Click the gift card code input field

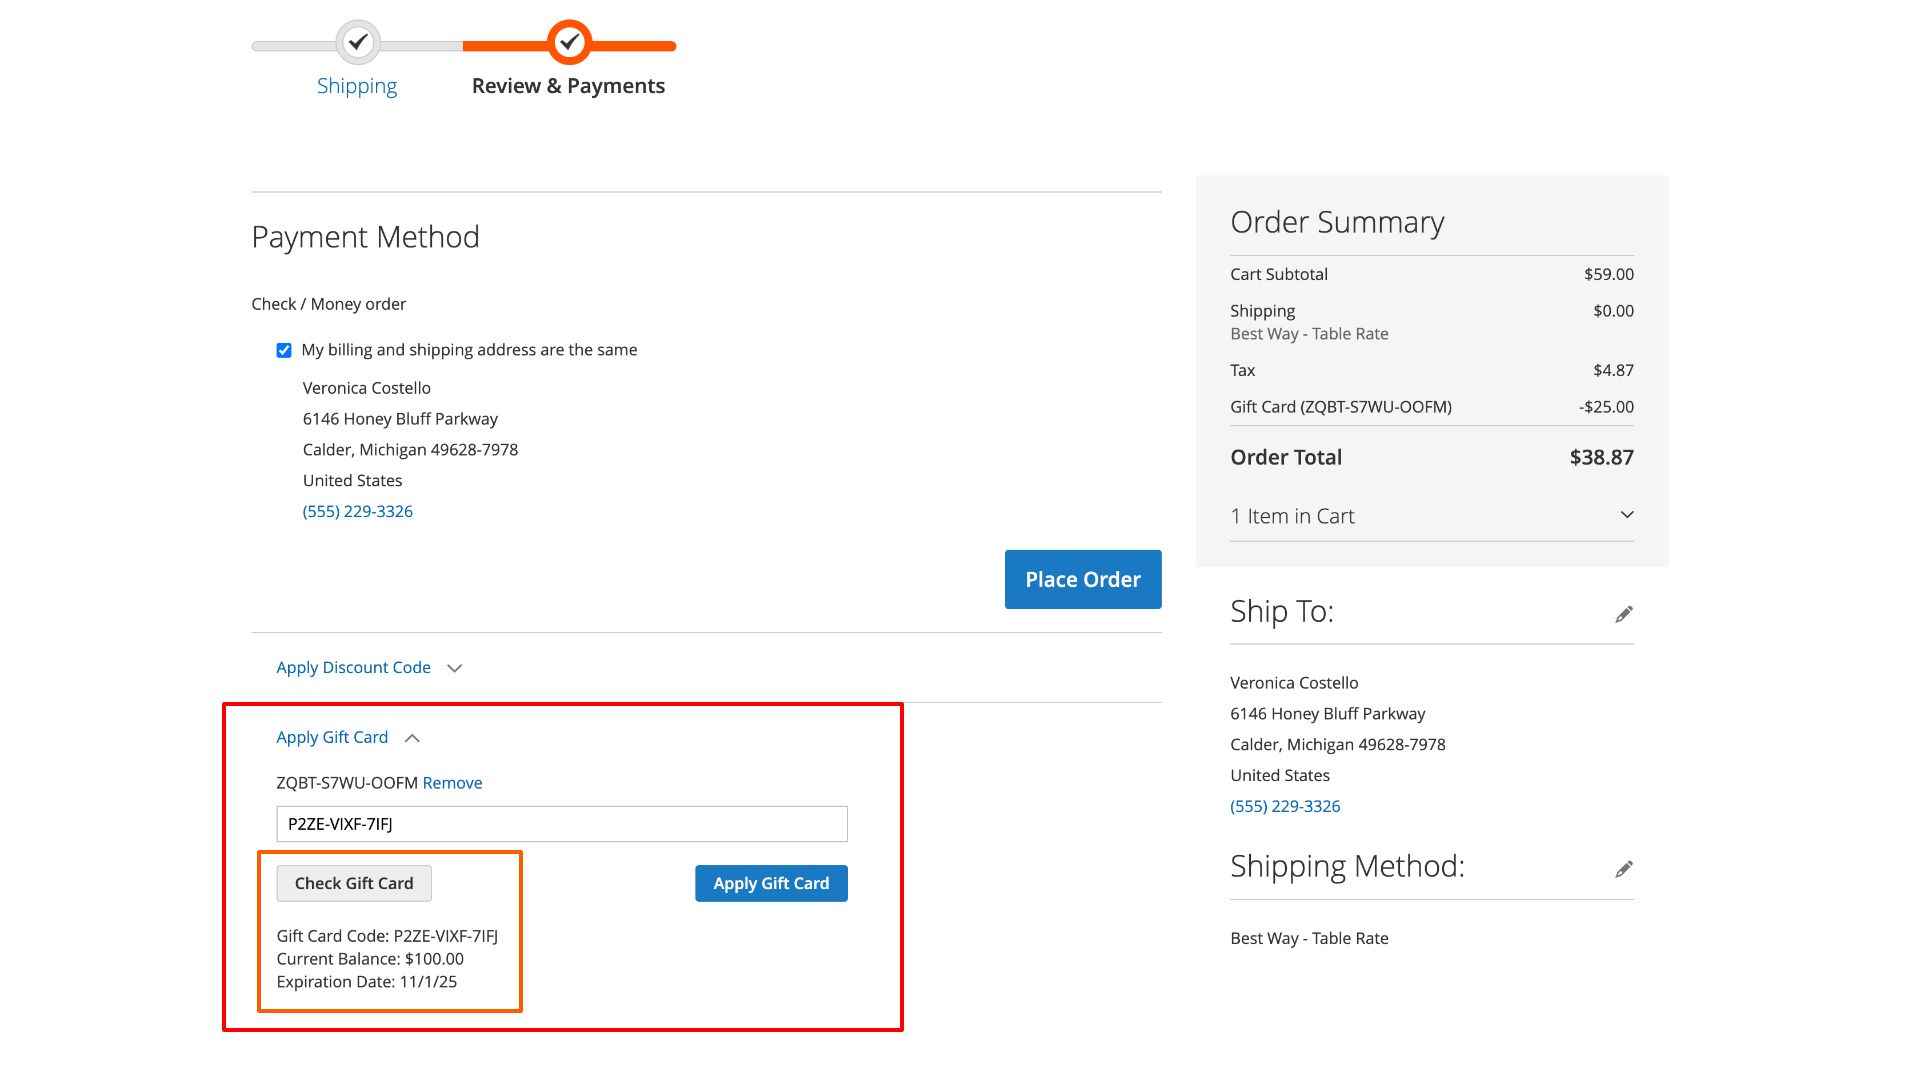click(x=562, y=823)
